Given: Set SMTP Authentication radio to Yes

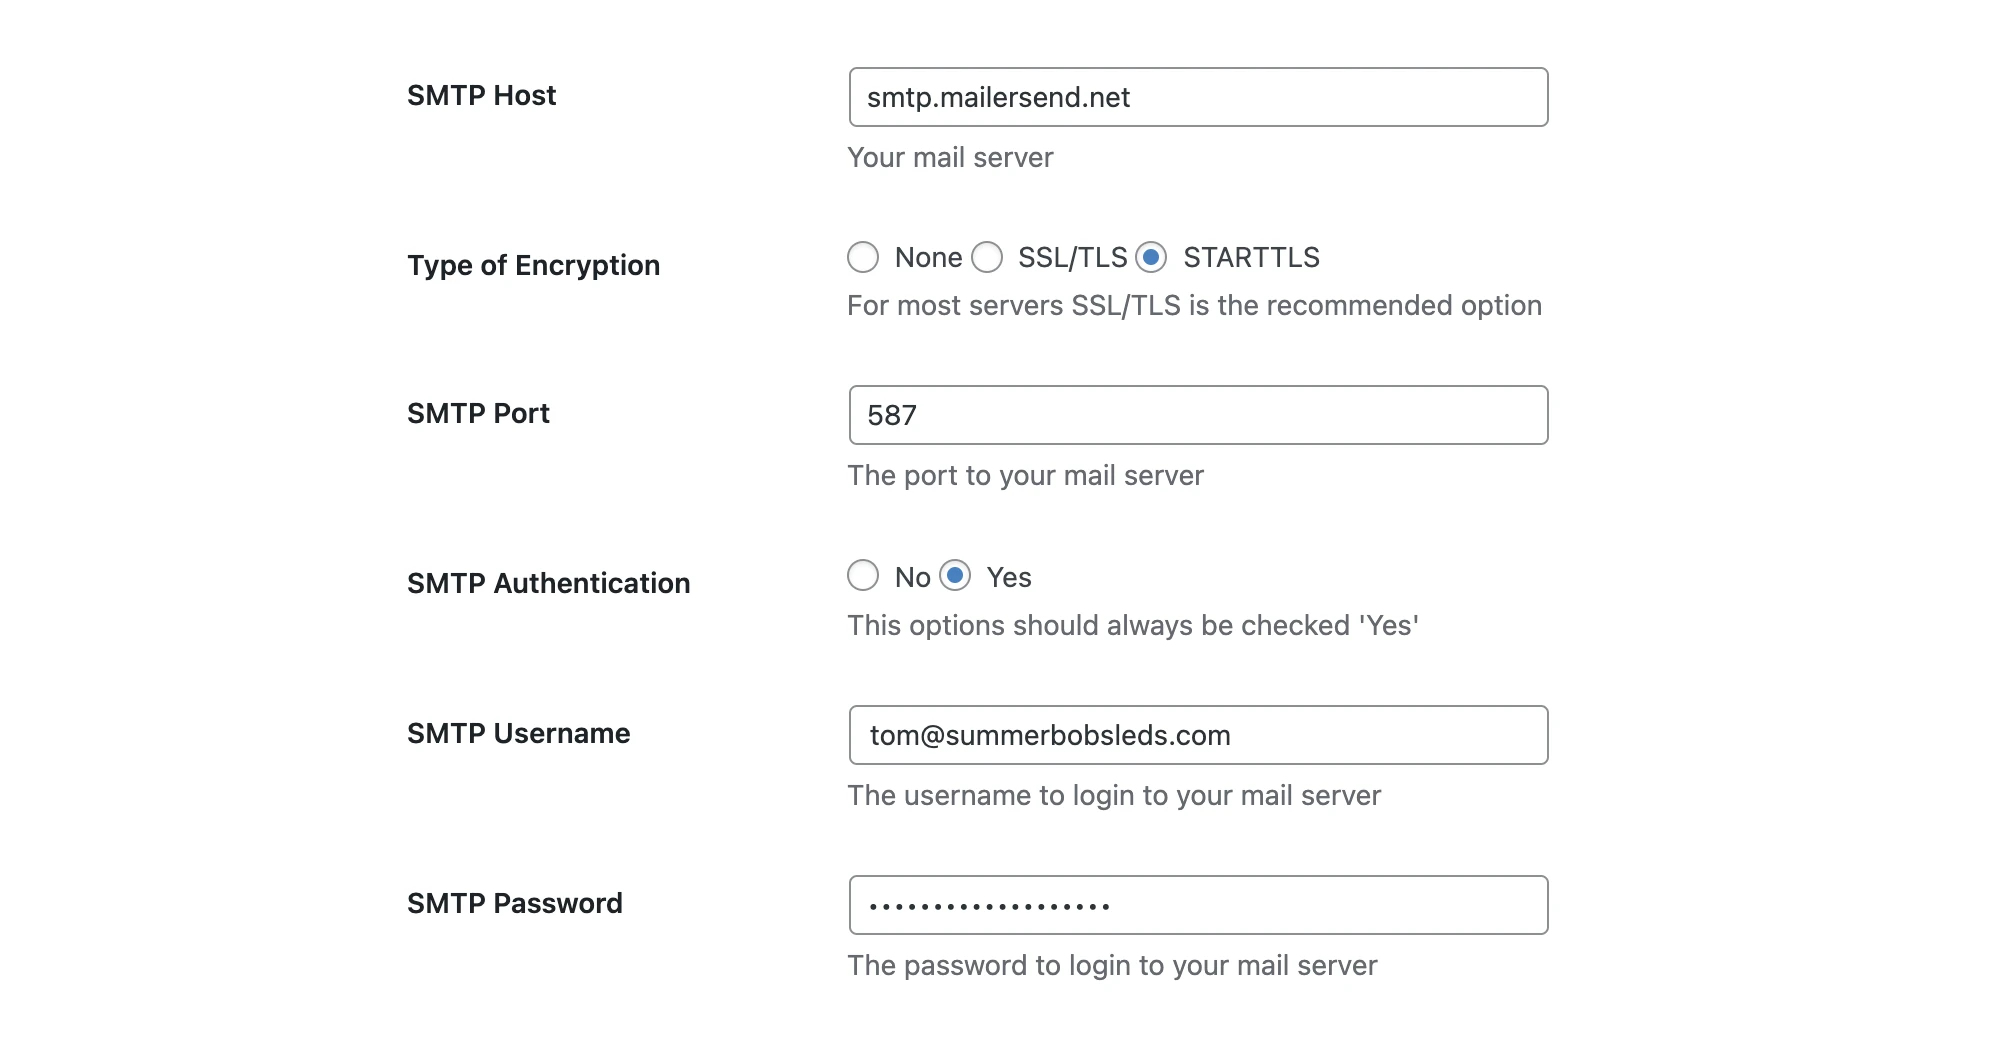Looking at the screenshot, I should click(955, 576).
